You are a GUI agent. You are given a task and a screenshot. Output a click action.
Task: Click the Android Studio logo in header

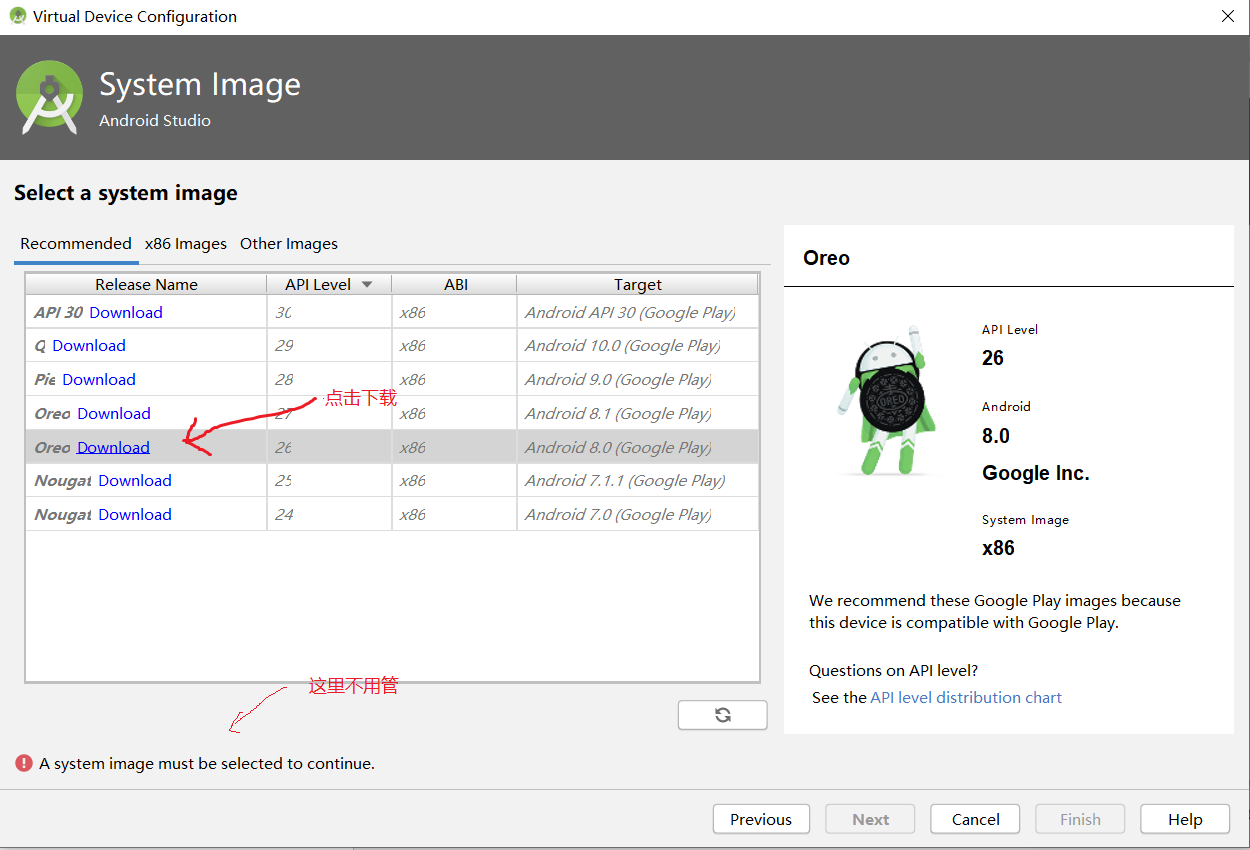(49, 97)
